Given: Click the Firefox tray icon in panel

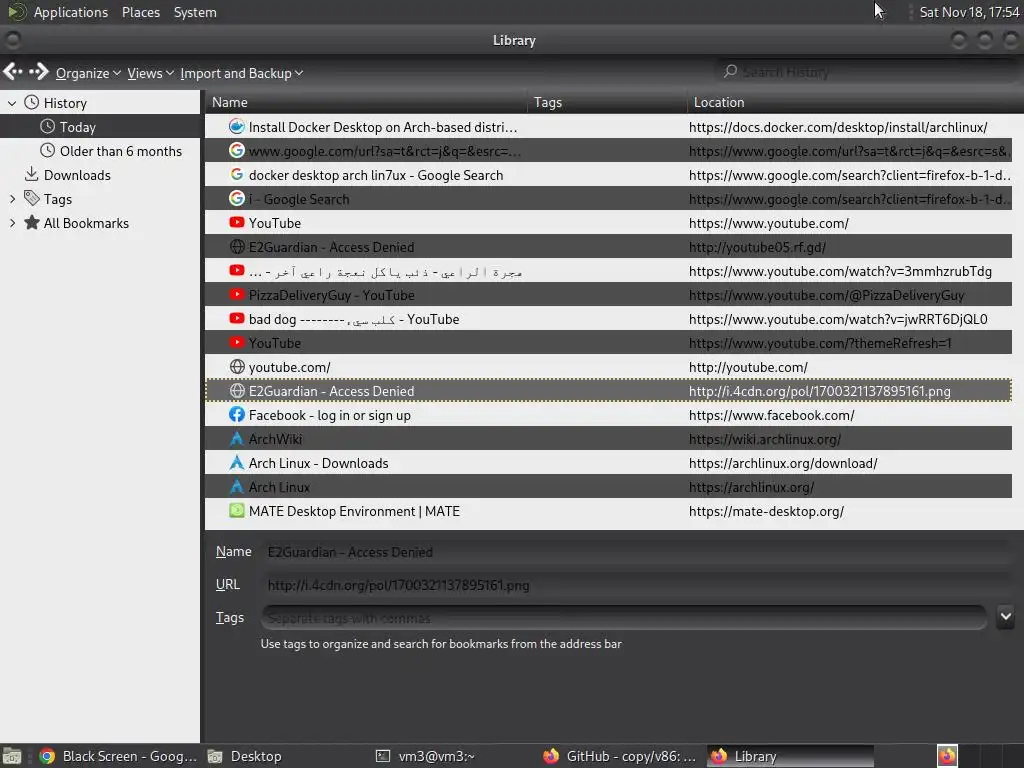Looking at the screenshot, I should click(x=947, y=756).
